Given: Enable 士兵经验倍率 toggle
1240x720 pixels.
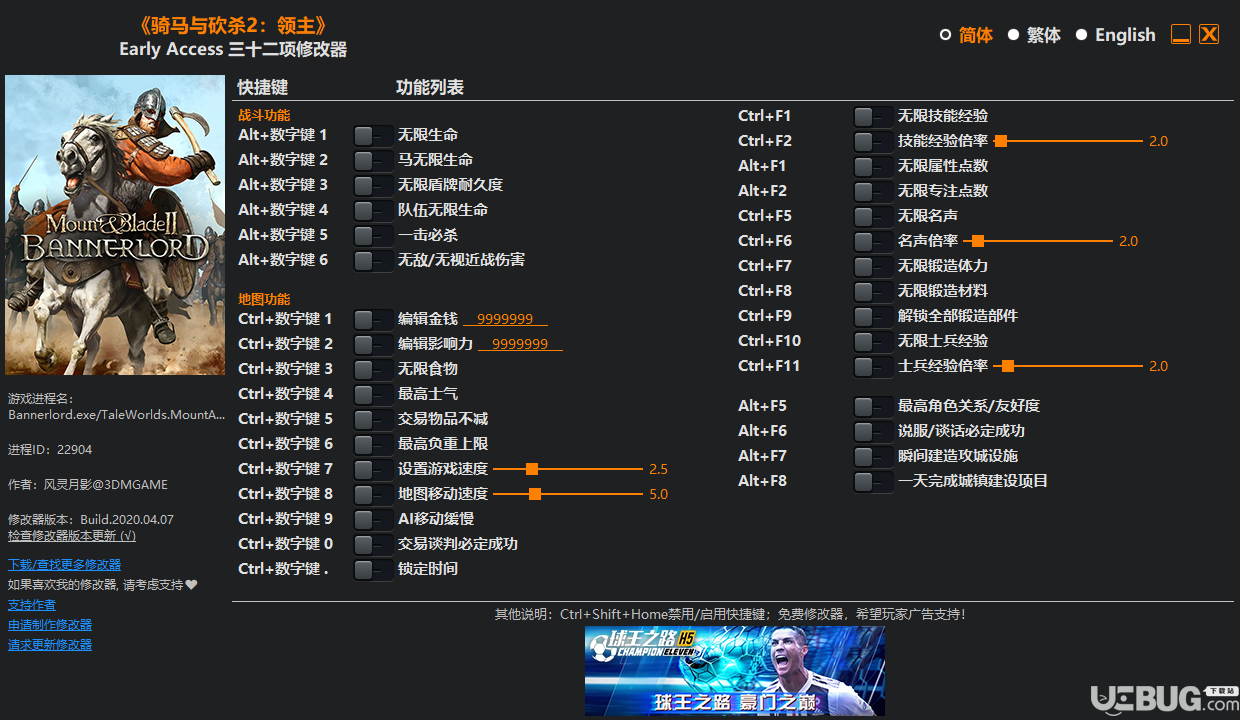Looking at the screenshot, I should pos(873,366).
